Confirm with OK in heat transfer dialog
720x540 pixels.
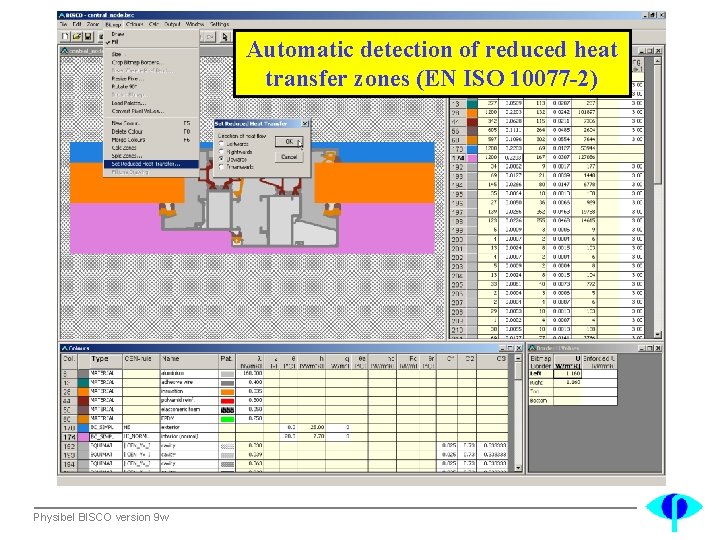289,142
